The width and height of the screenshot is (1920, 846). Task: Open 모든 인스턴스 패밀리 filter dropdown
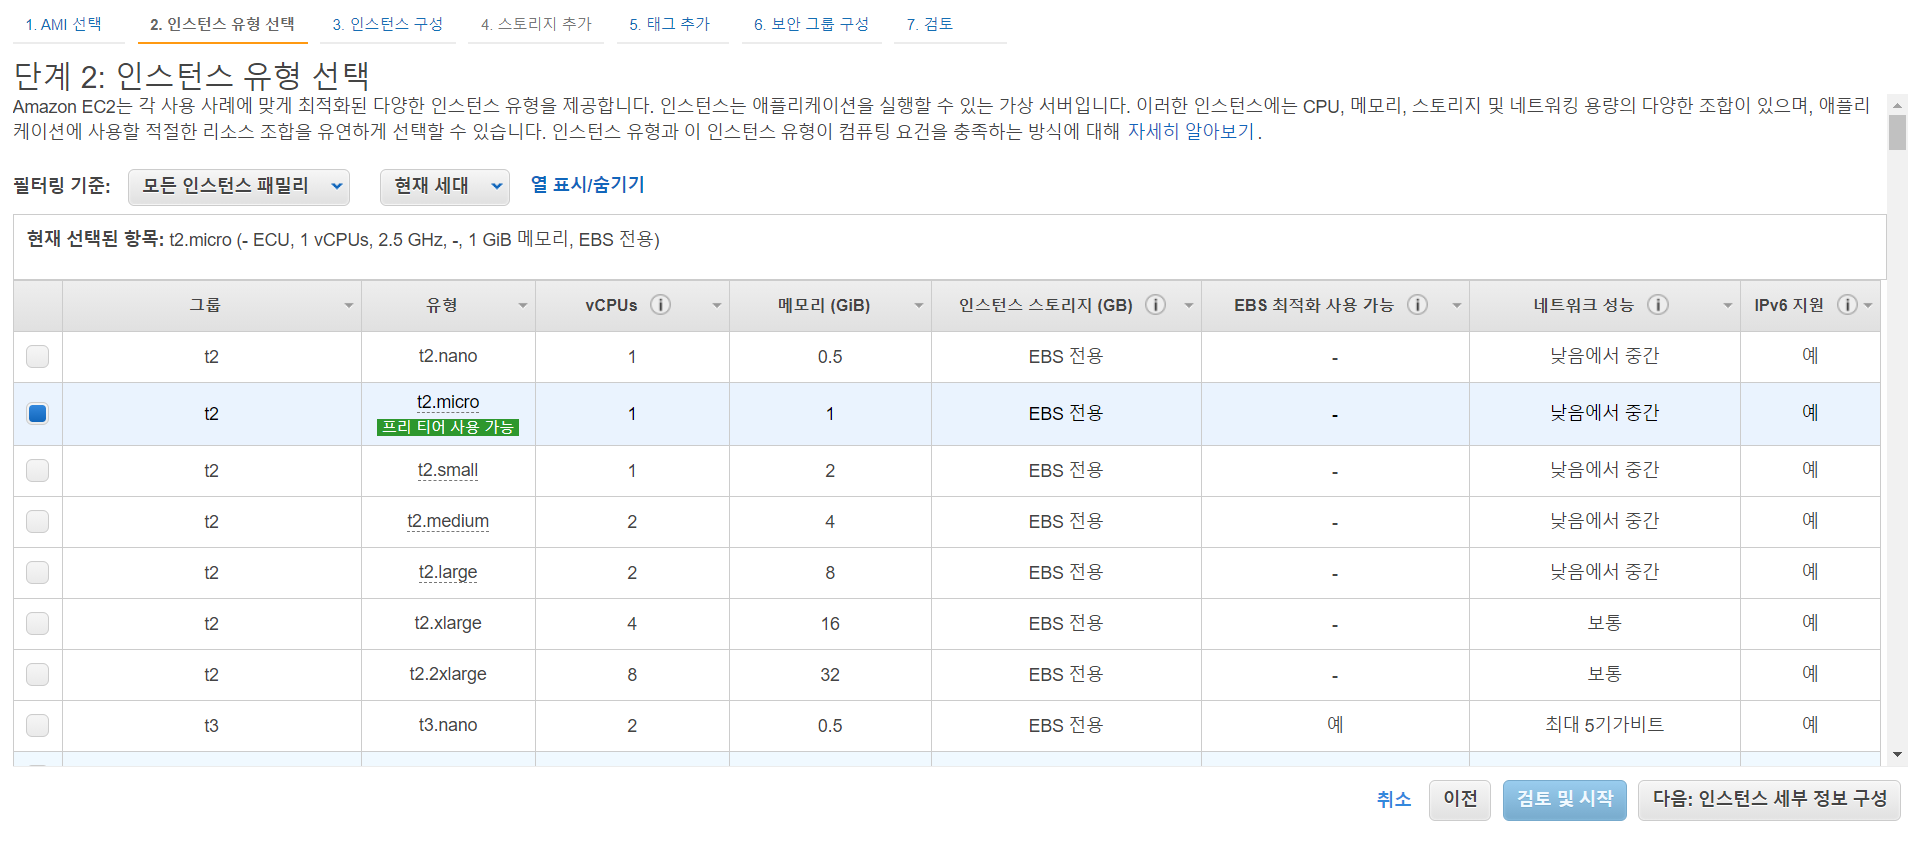point(239,186)
